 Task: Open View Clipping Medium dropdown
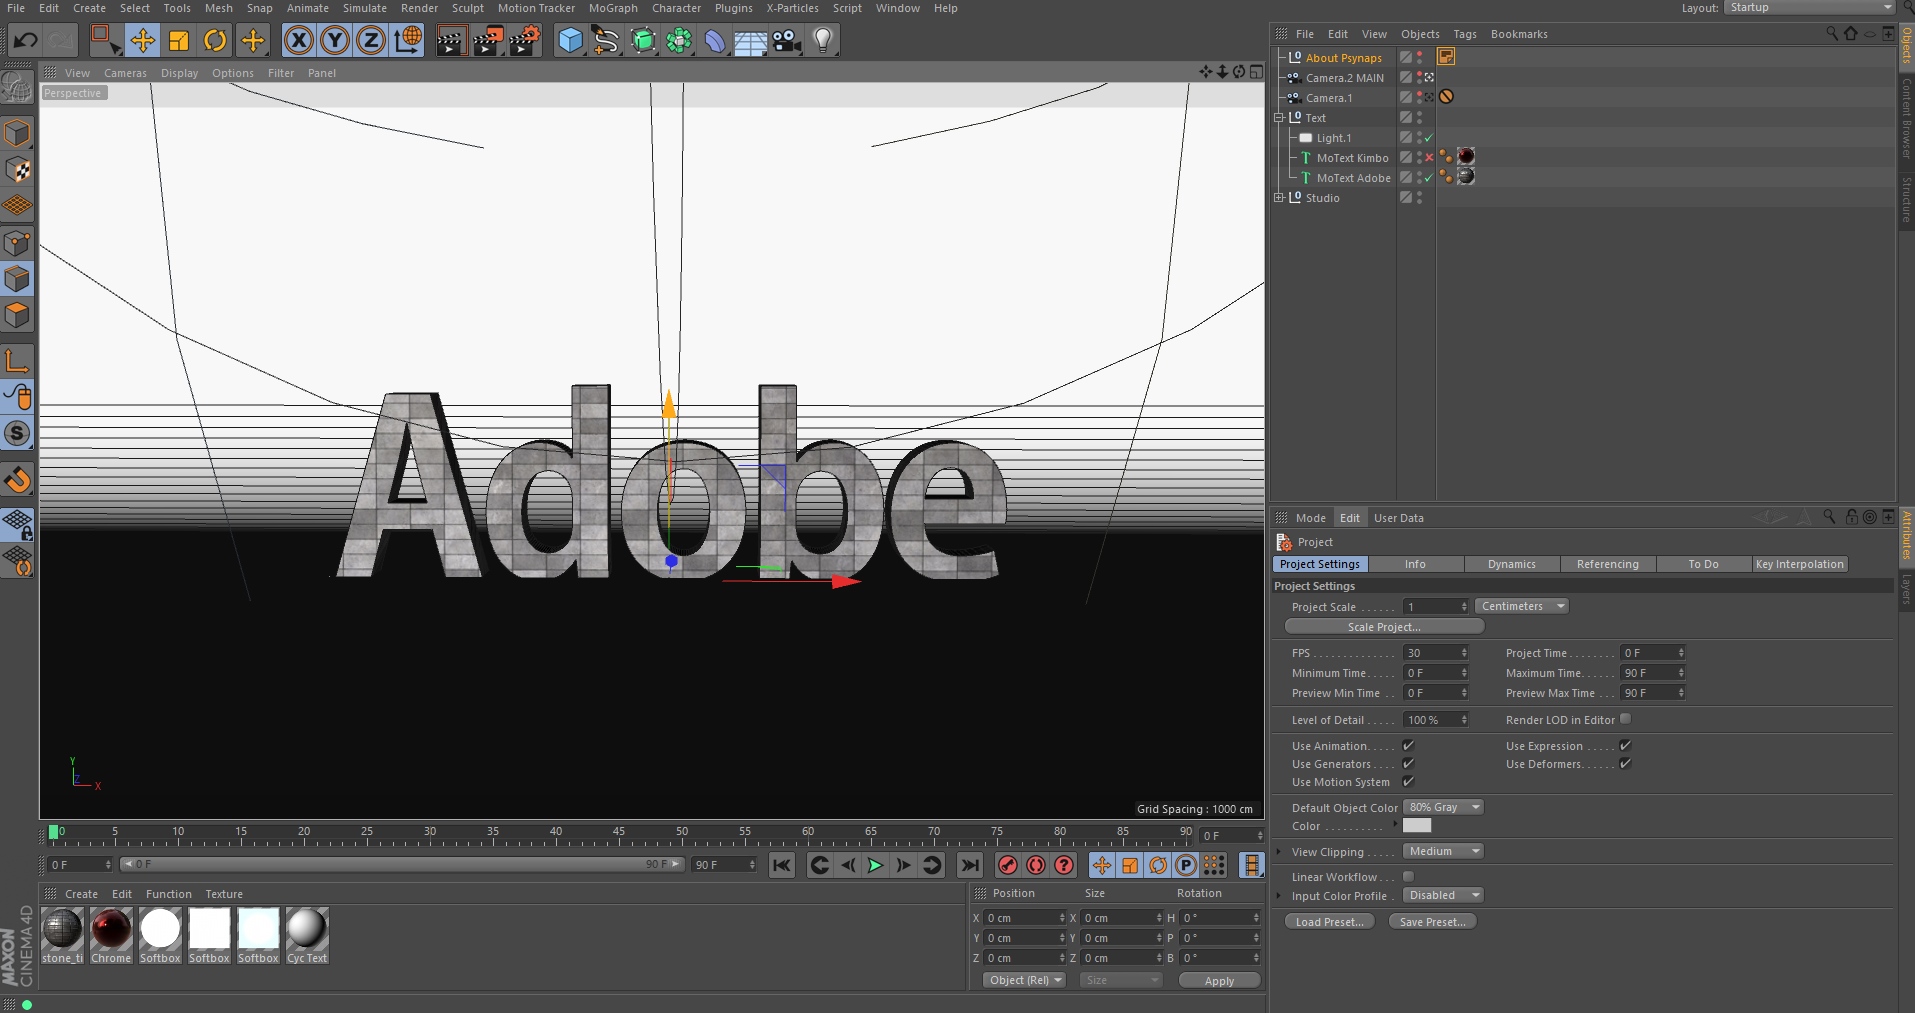(x=1443, y=851)
